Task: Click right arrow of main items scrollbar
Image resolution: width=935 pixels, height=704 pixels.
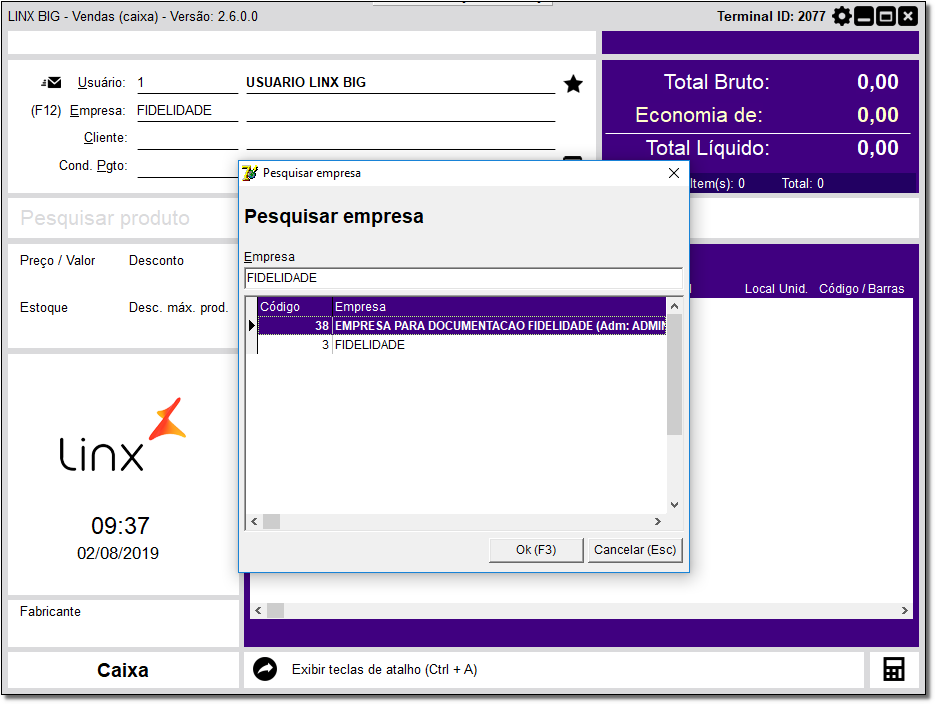Action: tap(905, 610)
